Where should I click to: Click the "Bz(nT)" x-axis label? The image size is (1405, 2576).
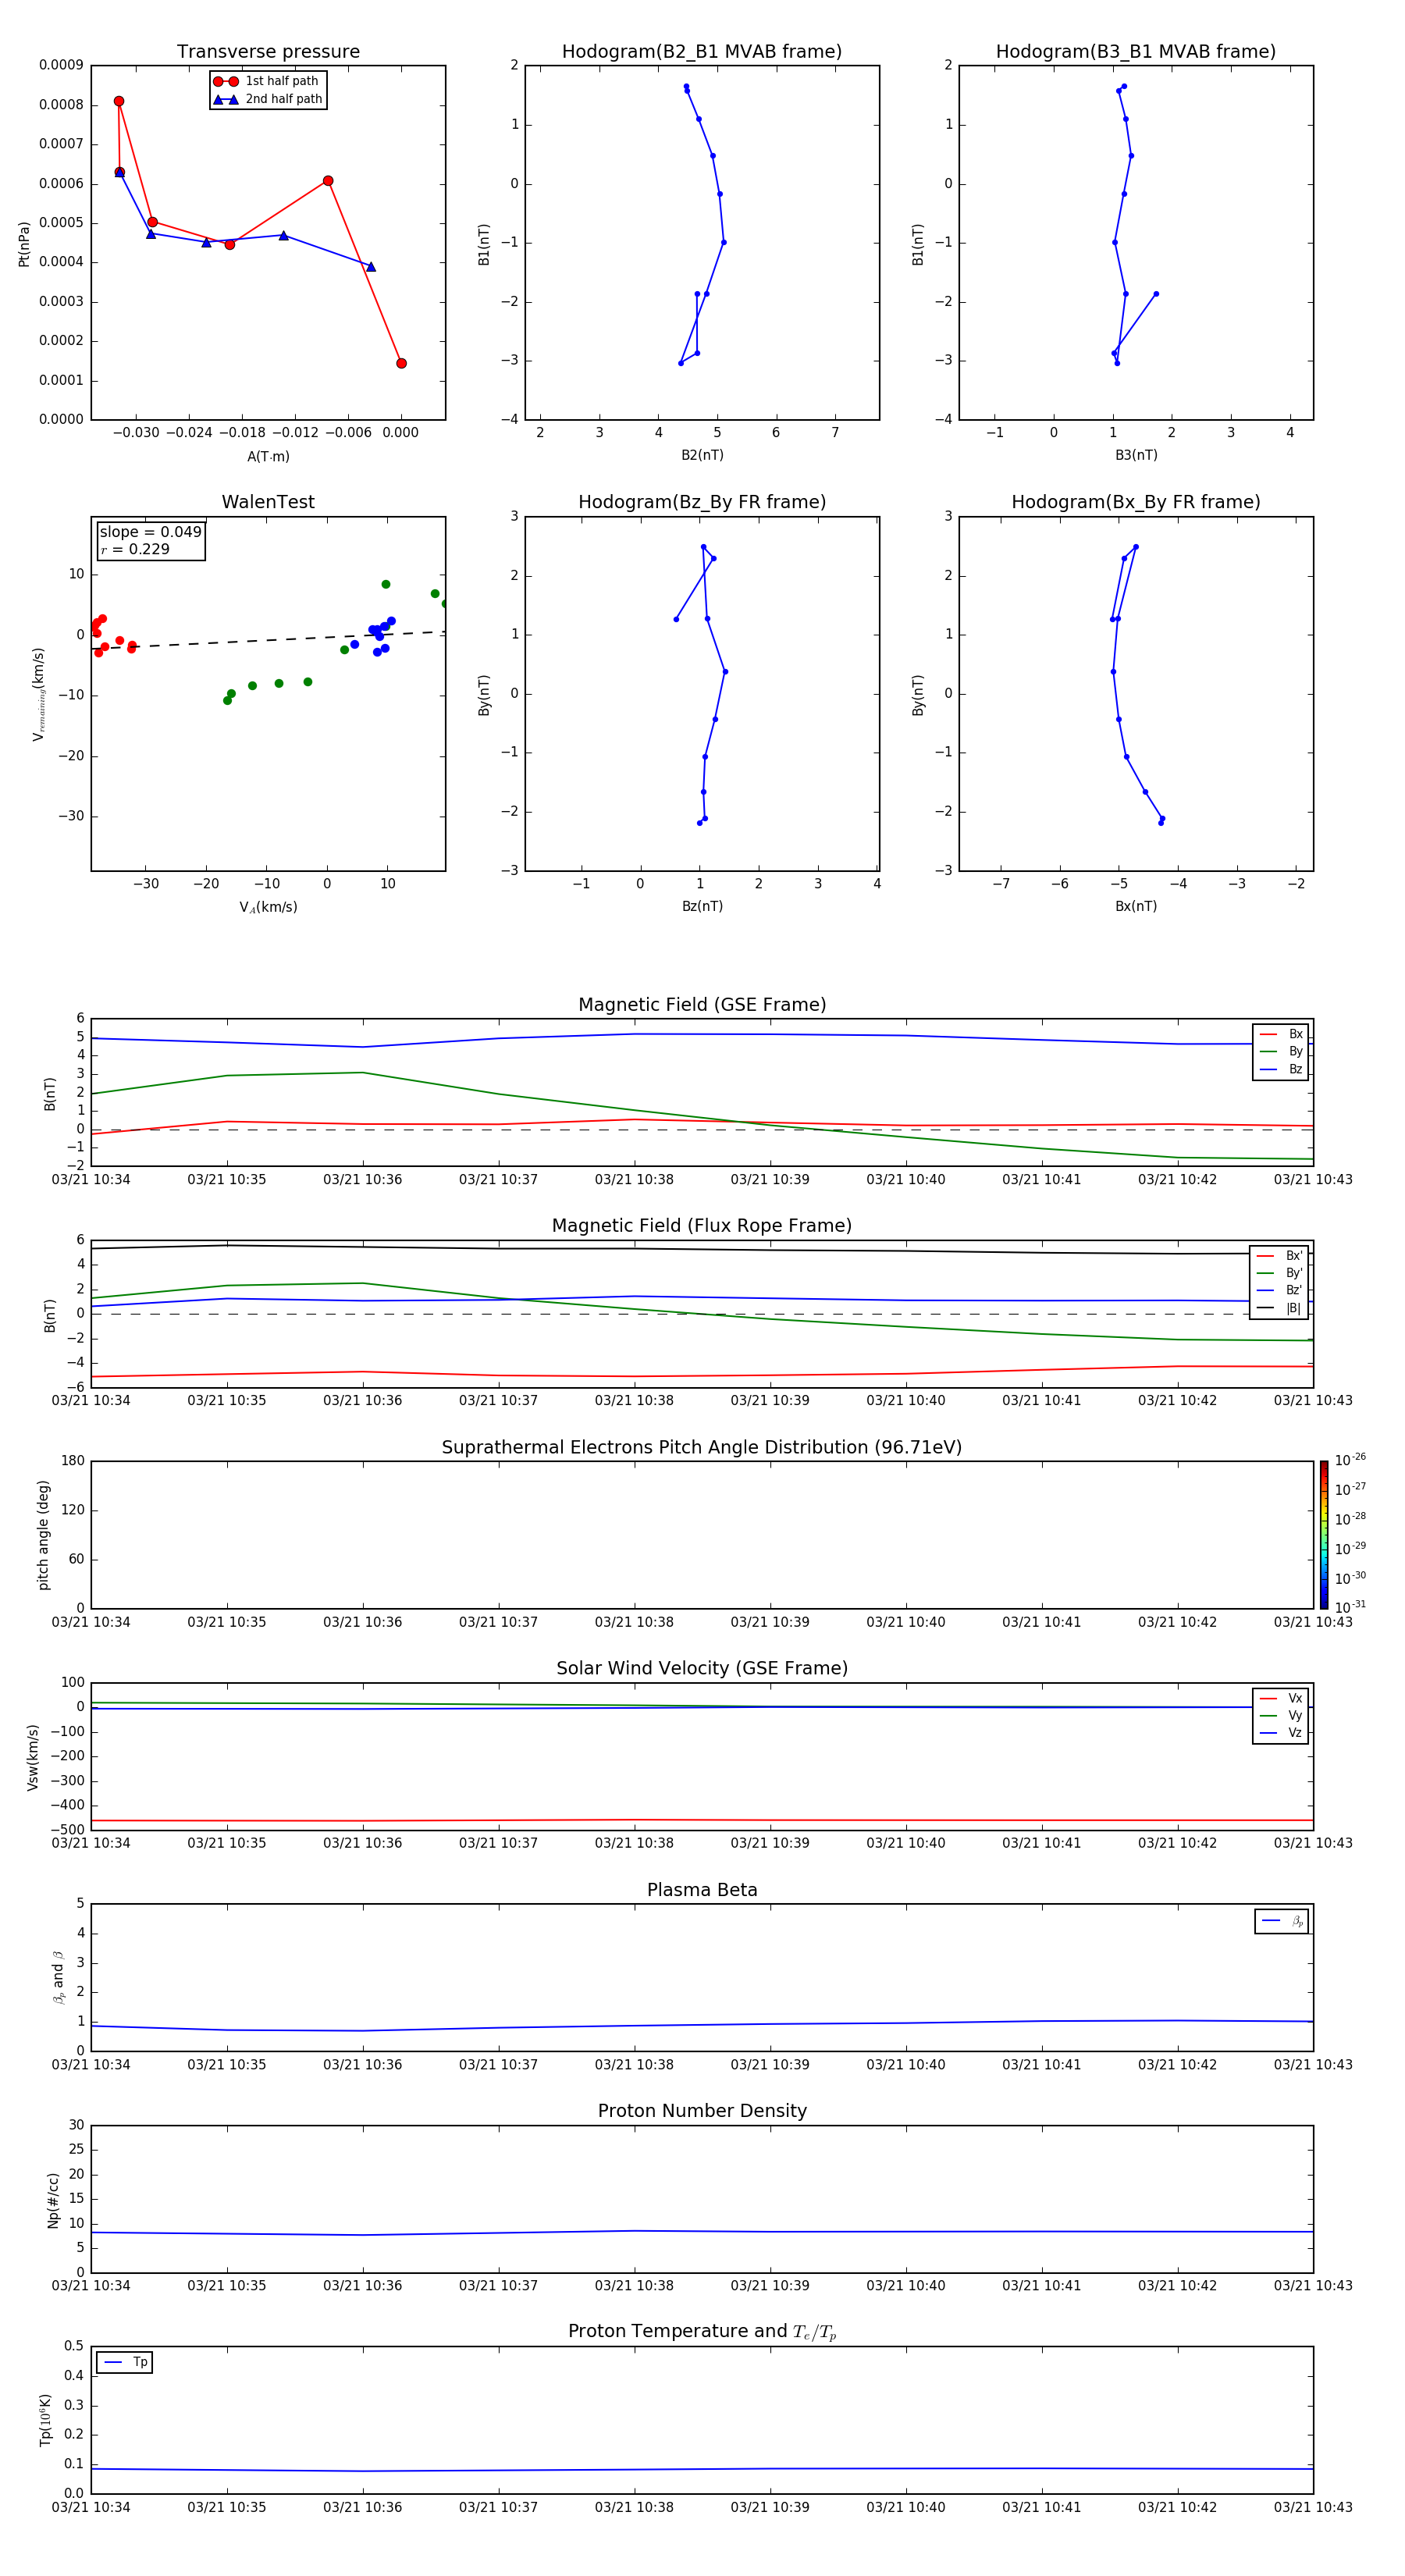(702, 906)
